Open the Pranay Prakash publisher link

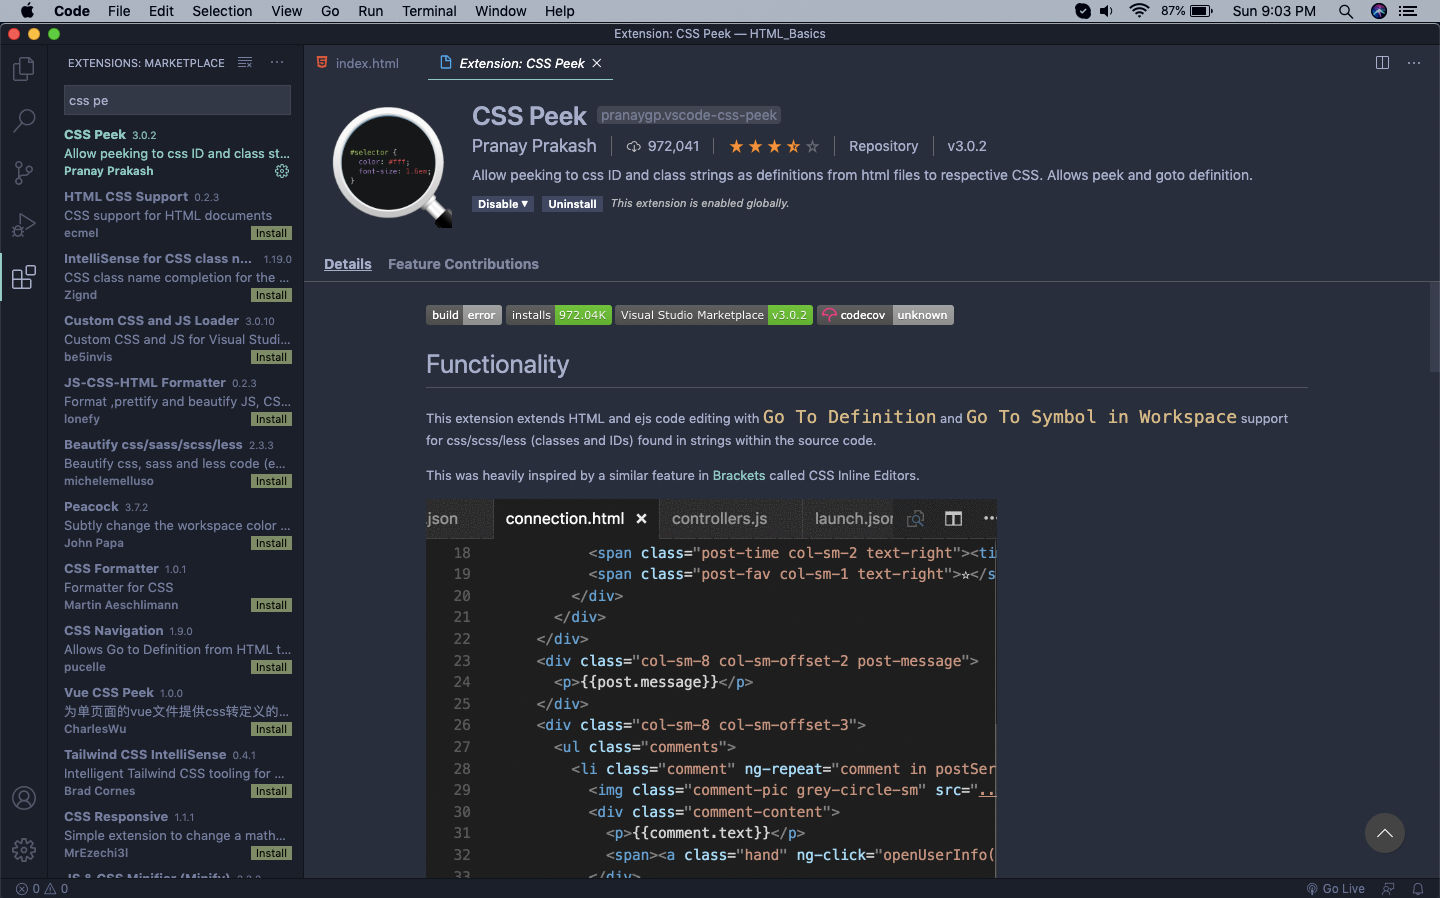click(534, 146)
